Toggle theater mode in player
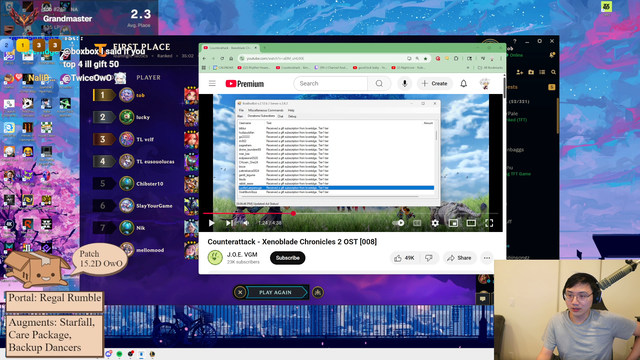Image resolution: width=640 pixels, height=360 pixels. click(471, 223)
